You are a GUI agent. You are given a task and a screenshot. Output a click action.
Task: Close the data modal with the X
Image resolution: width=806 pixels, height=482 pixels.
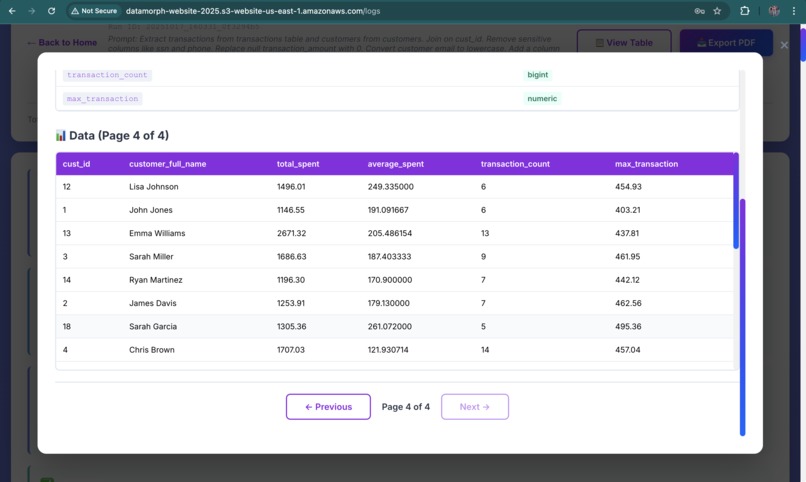[784, 45]
